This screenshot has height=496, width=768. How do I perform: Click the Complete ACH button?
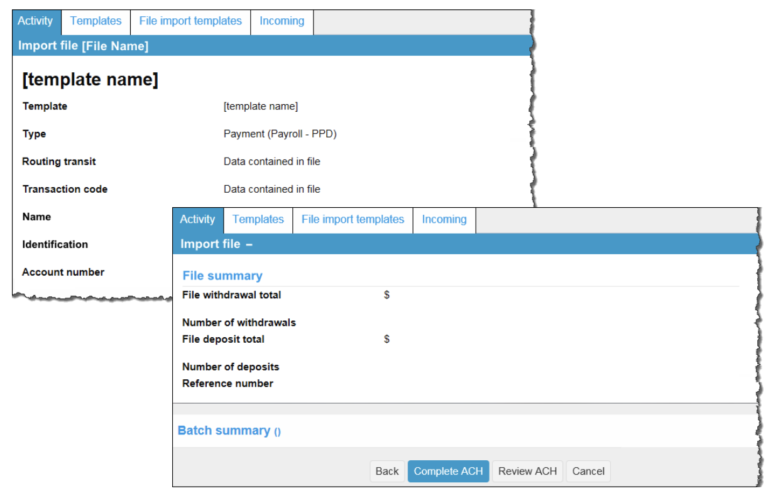coord(448,471)
